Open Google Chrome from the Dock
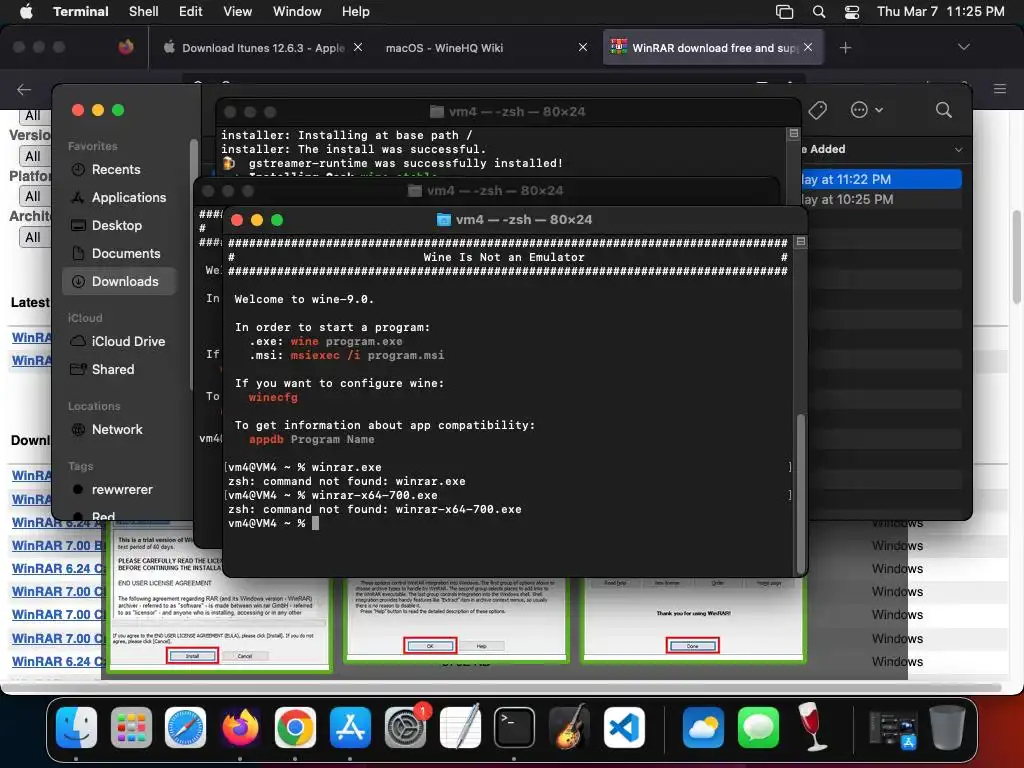1024x768 pixels. [x=295, y=727]
